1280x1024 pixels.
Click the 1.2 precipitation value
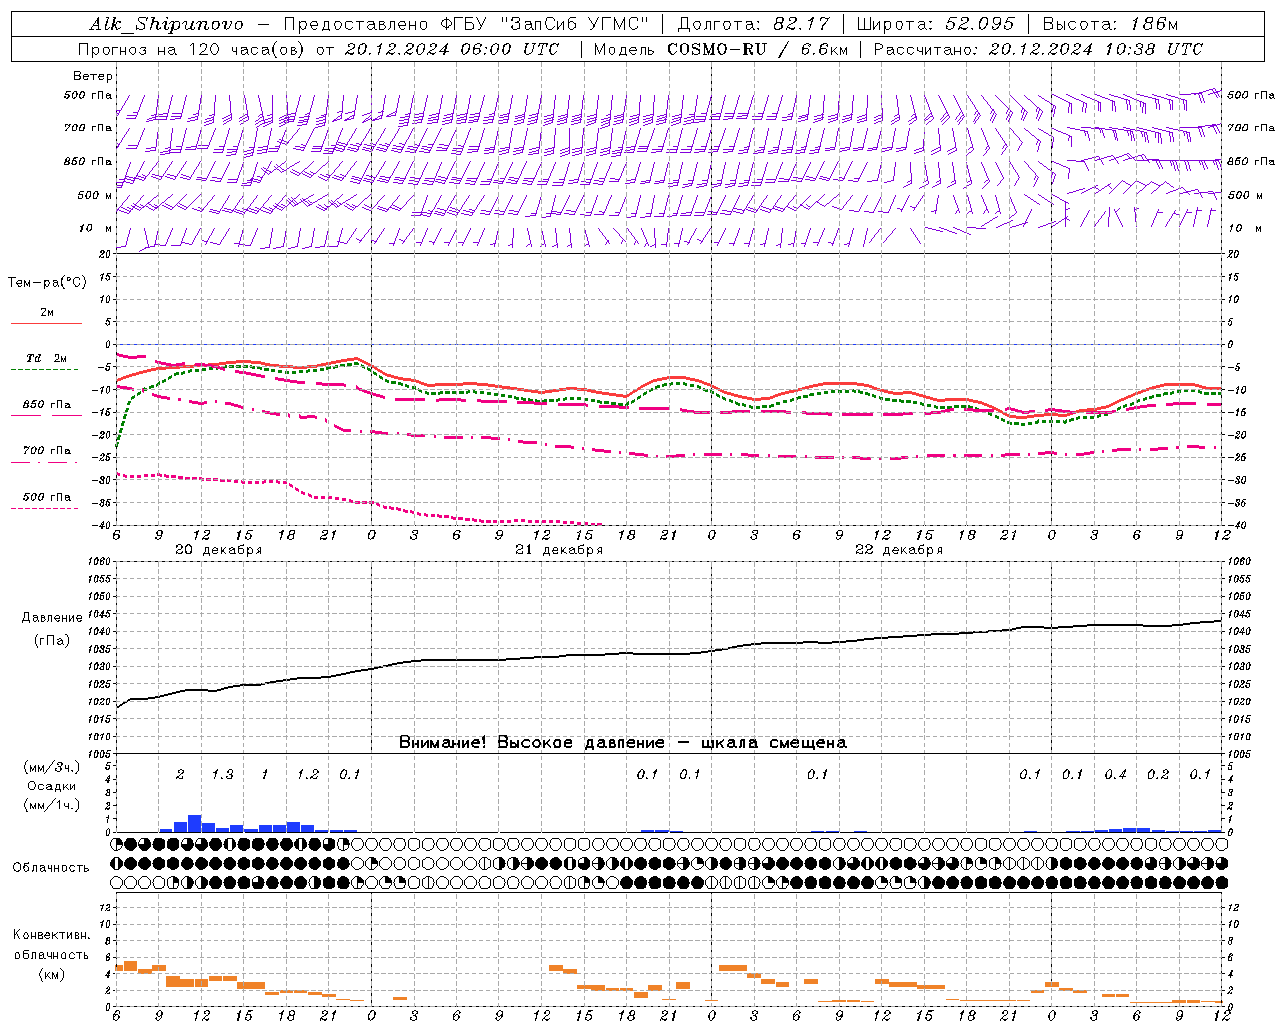pyautogui.click(x=308, y=774)
